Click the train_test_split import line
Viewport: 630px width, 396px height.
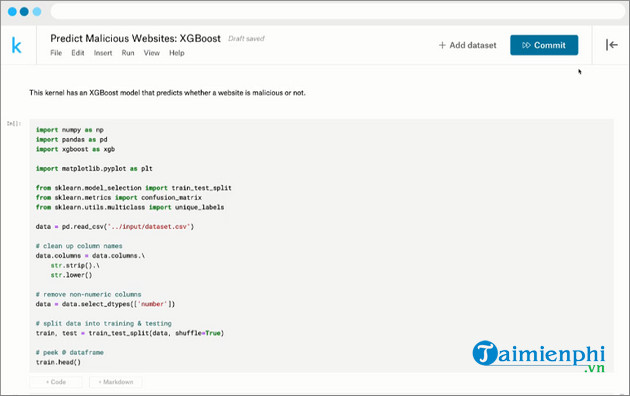point(133,188)
